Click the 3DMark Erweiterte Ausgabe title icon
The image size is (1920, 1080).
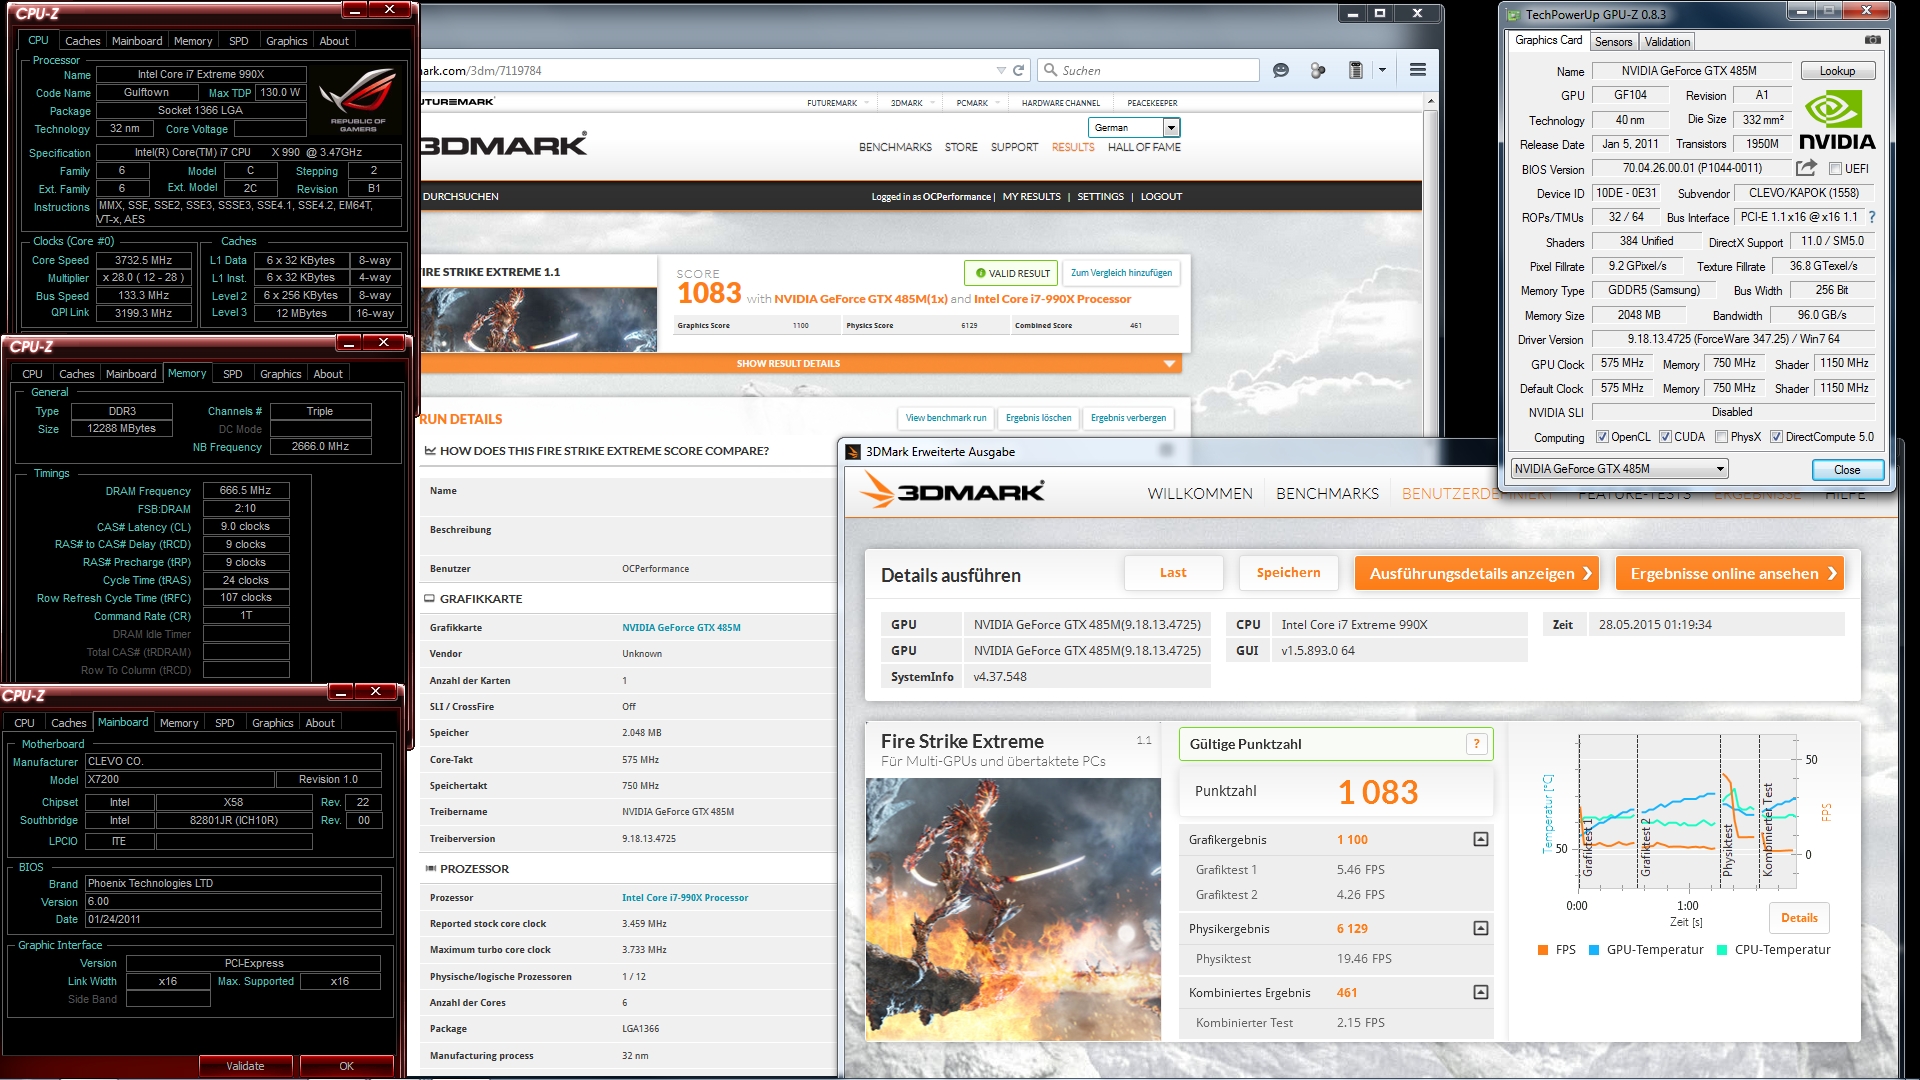853,452
